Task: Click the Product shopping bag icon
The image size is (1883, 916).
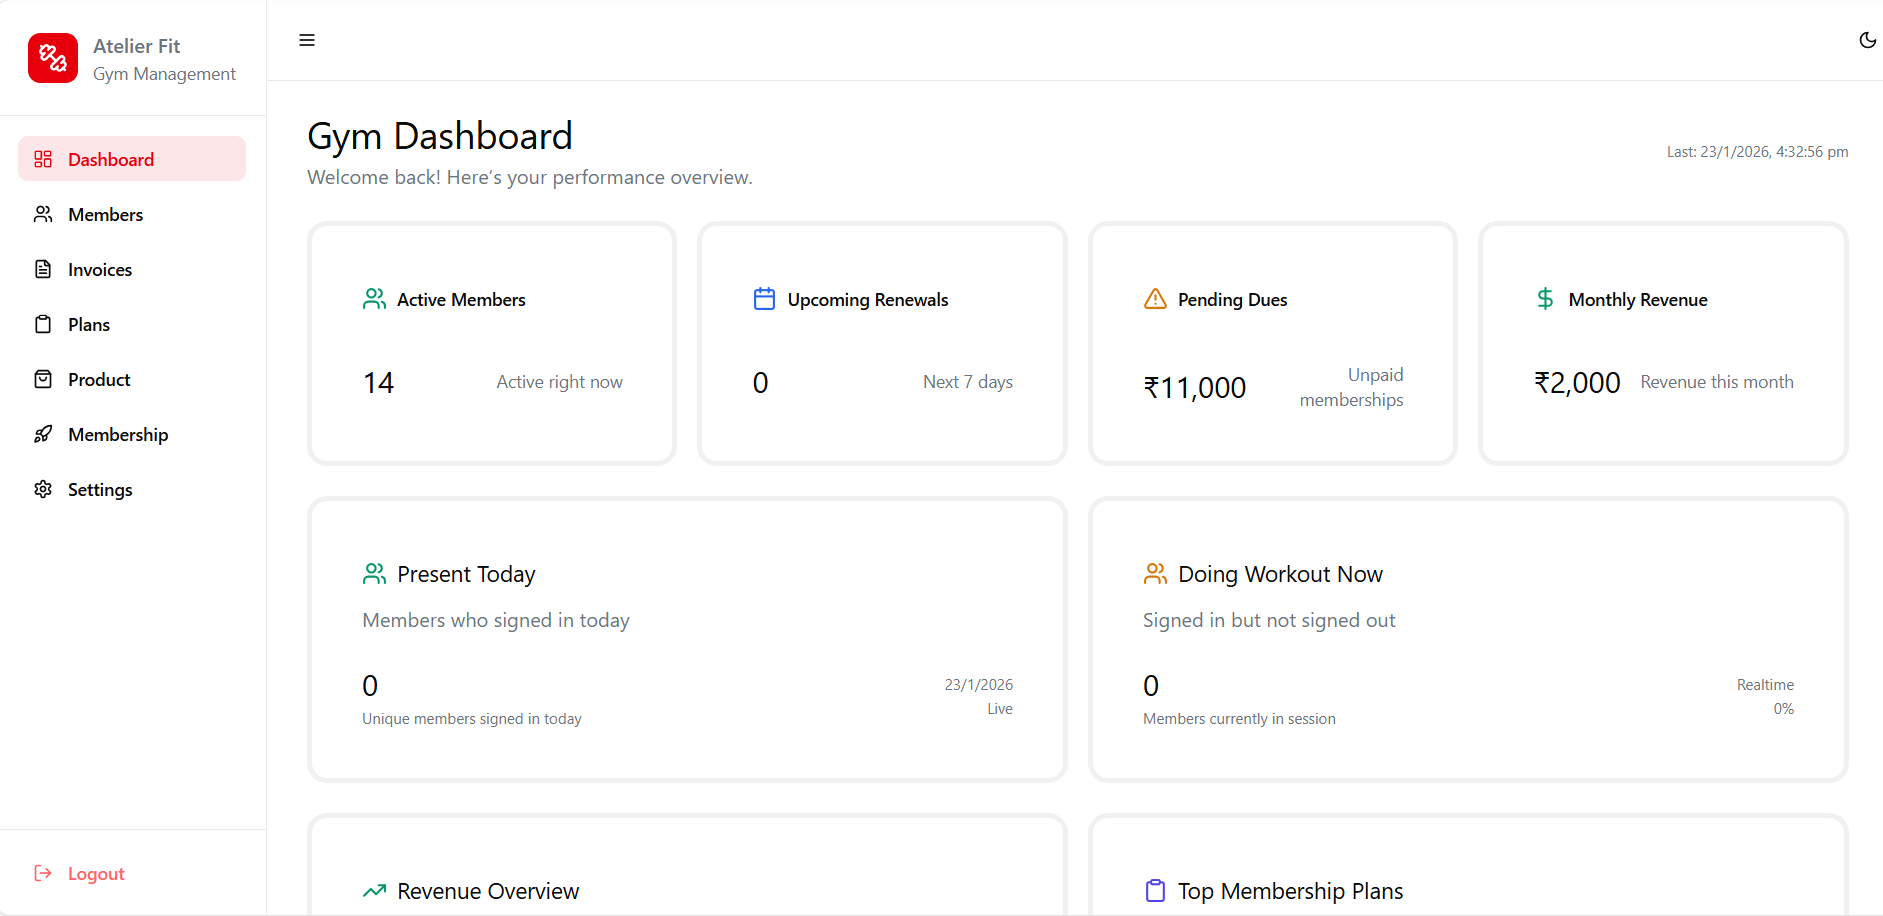Action: (43, 379)
